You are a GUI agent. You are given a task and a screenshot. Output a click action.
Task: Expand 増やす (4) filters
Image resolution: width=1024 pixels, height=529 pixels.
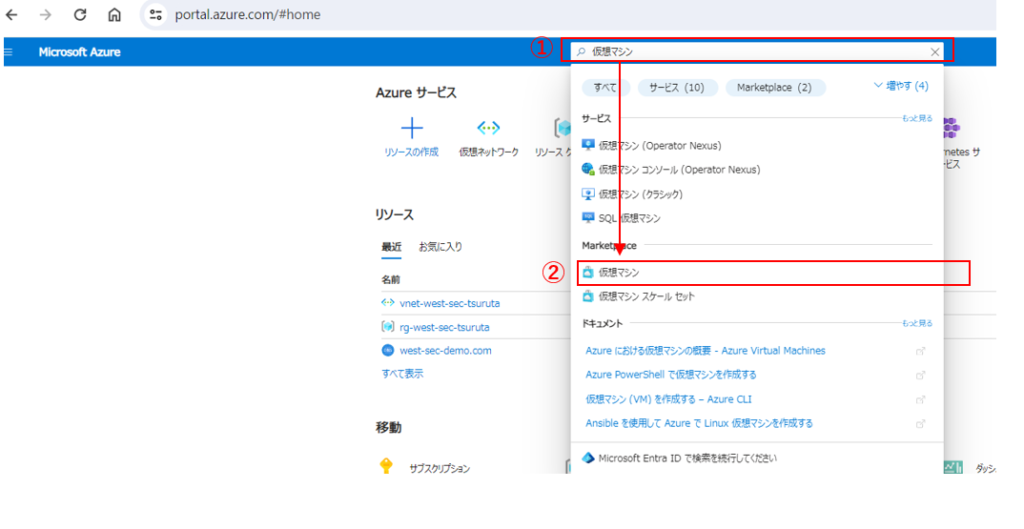click(901, 86)
